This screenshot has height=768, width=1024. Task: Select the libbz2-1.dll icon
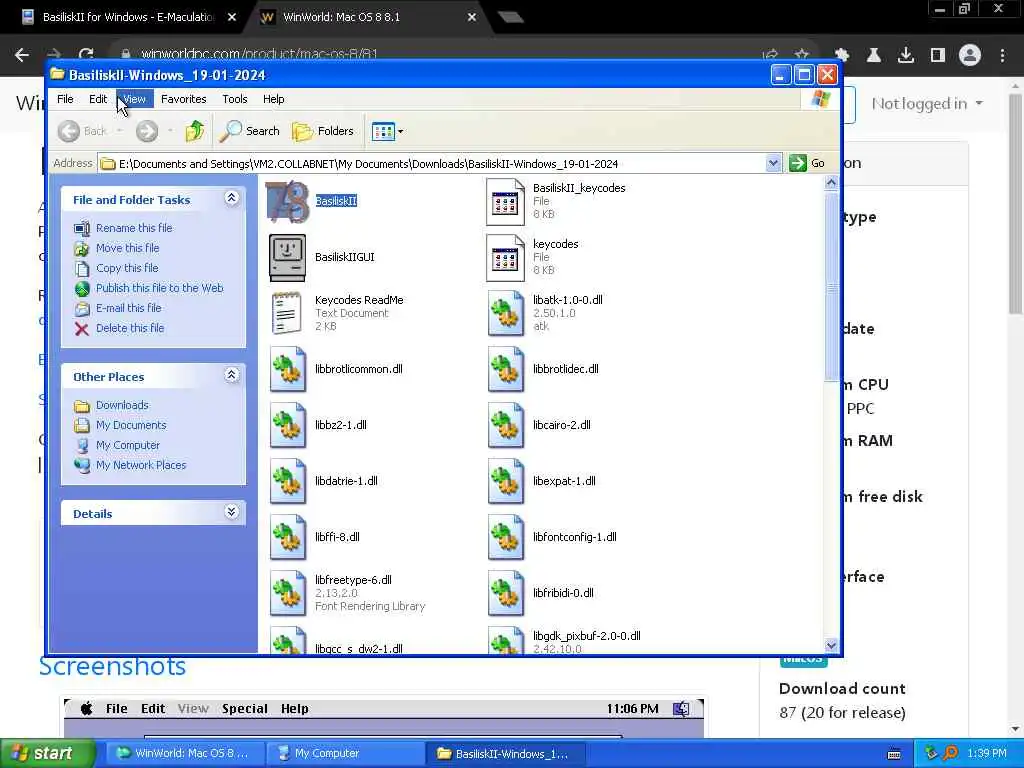(287, 426)
